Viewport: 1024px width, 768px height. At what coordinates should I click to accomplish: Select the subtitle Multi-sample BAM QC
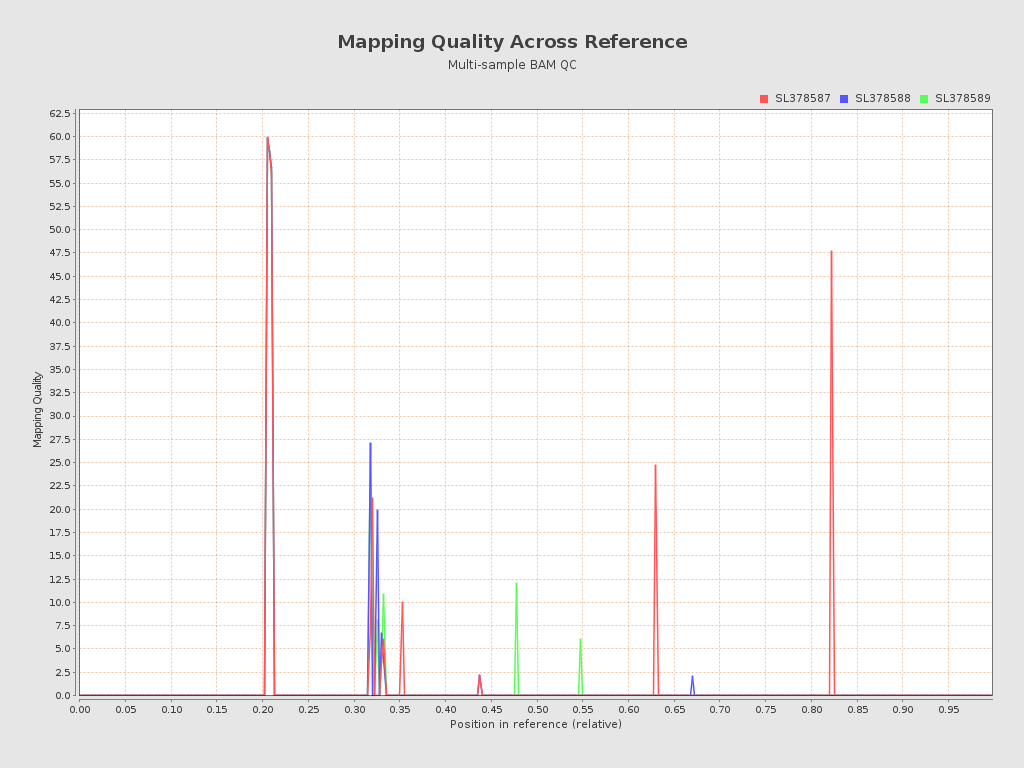[x=512, y=64]
